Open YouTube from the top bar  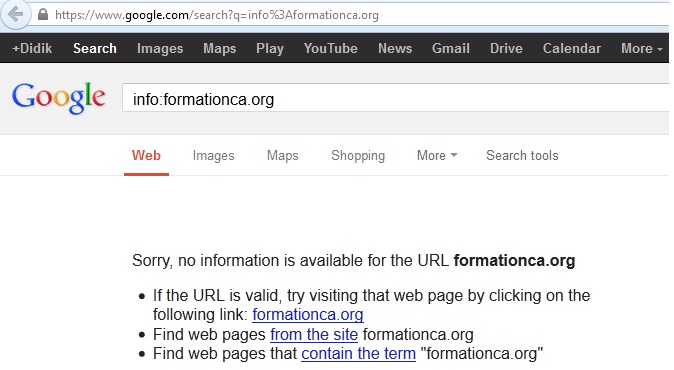(331, 48)
